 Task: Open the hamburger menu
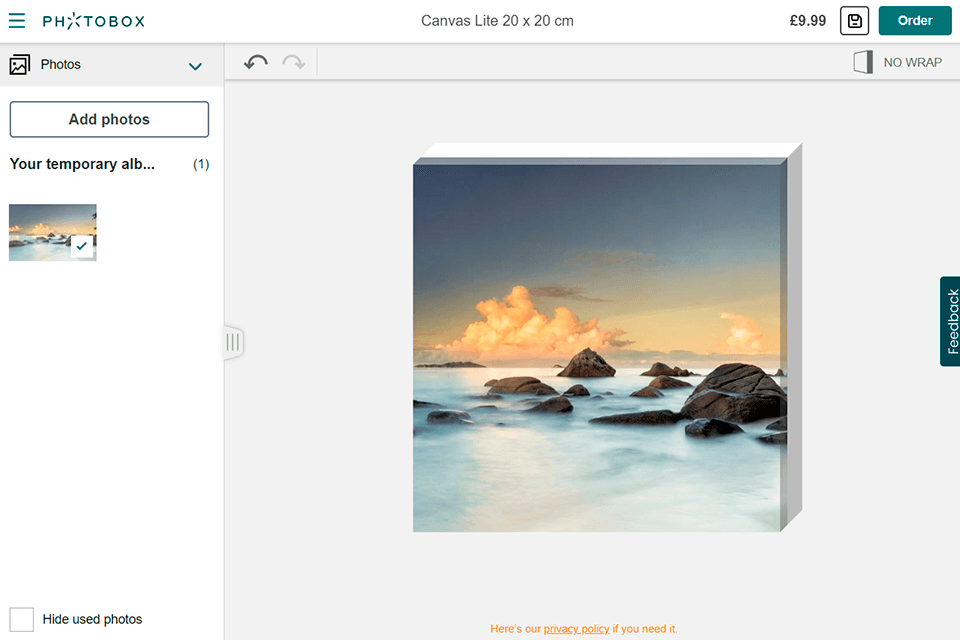pyautogui.click(x=17, y=21)
